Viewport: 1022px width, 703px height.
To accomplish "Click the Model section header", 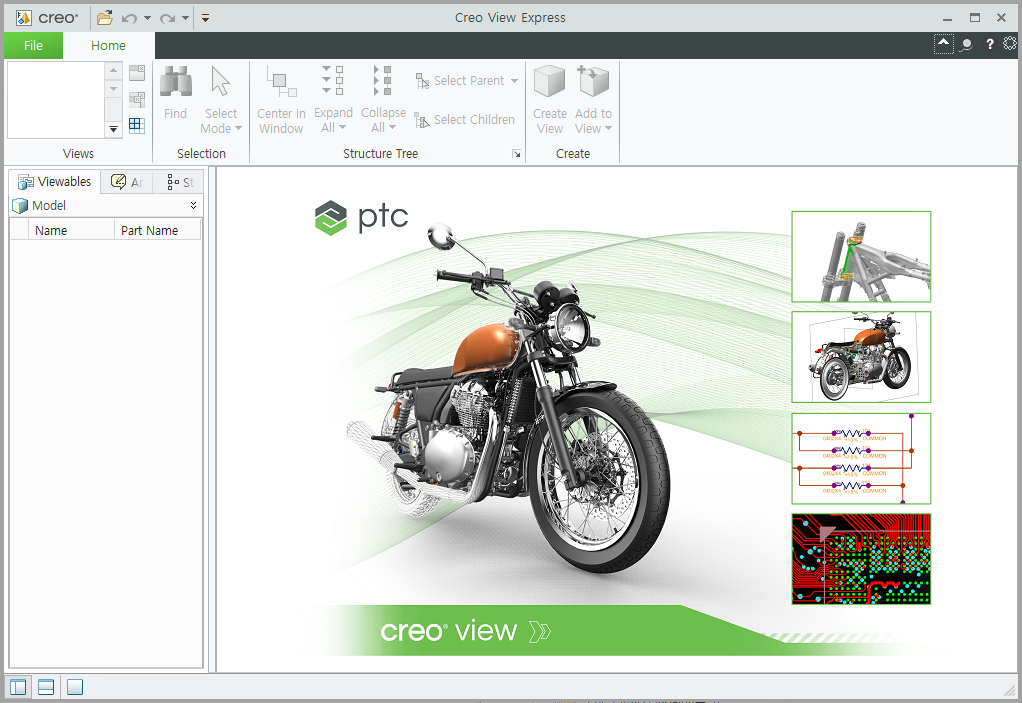I will 106,206.
